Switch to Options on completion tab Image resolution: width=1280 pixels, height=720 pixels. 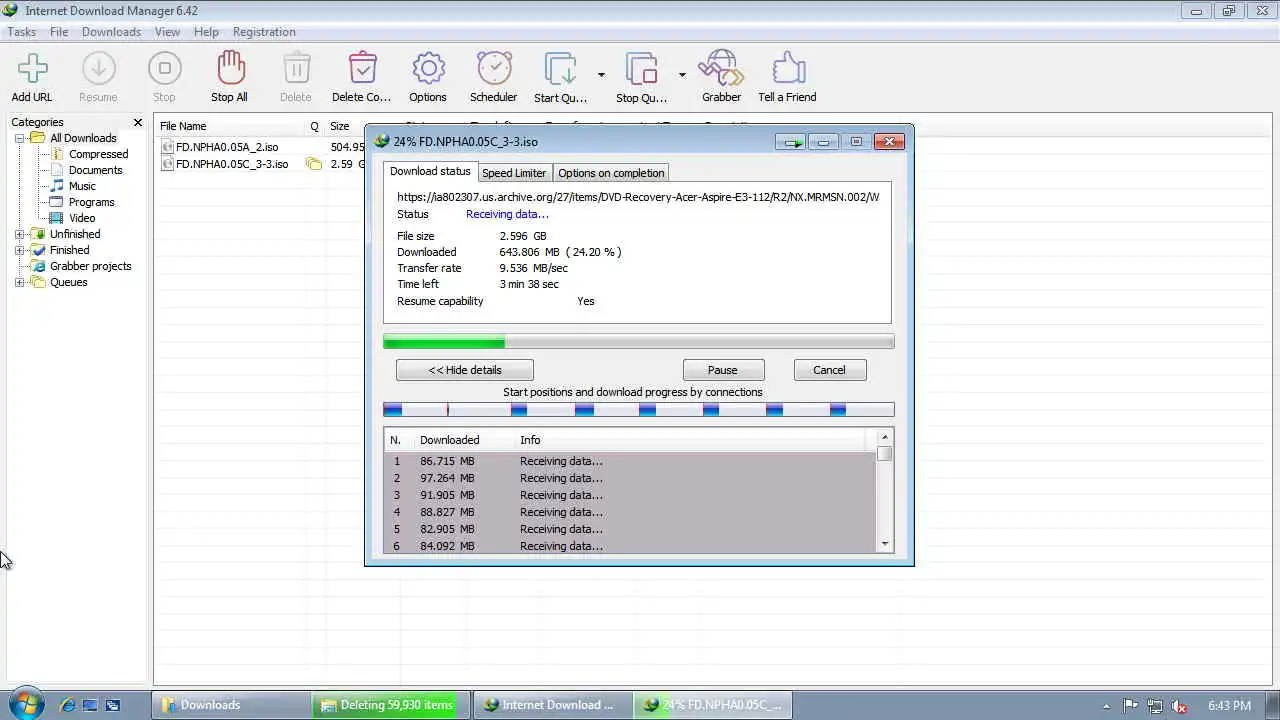pyautogui.click(x=611, y=173)
